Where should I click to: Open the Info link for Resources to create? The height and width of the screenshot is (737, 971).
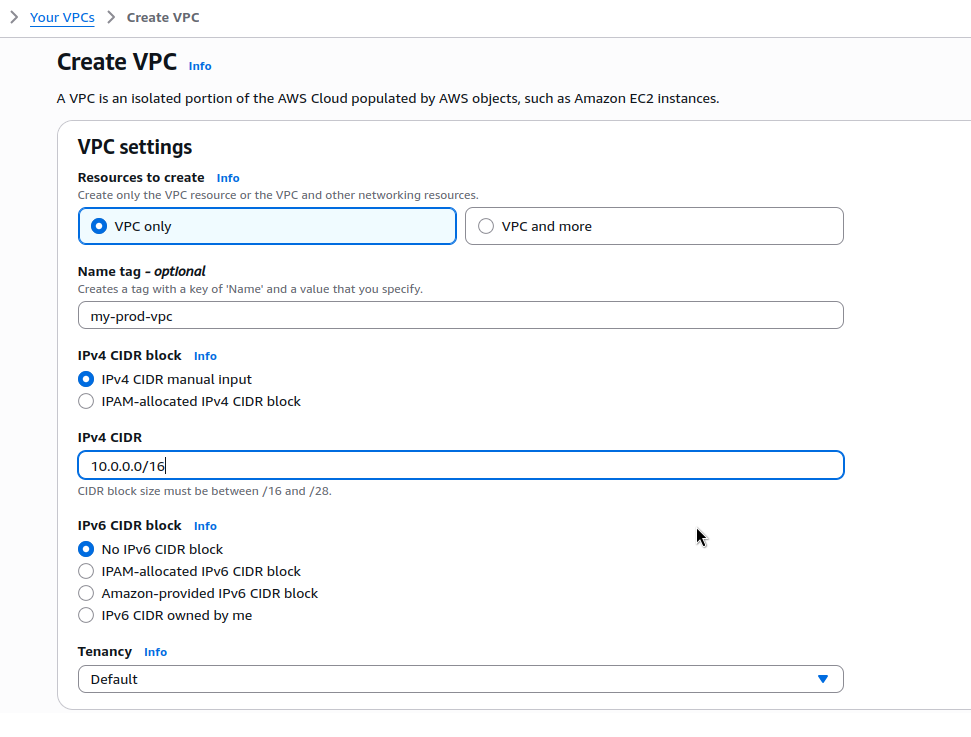coord(228,178)
